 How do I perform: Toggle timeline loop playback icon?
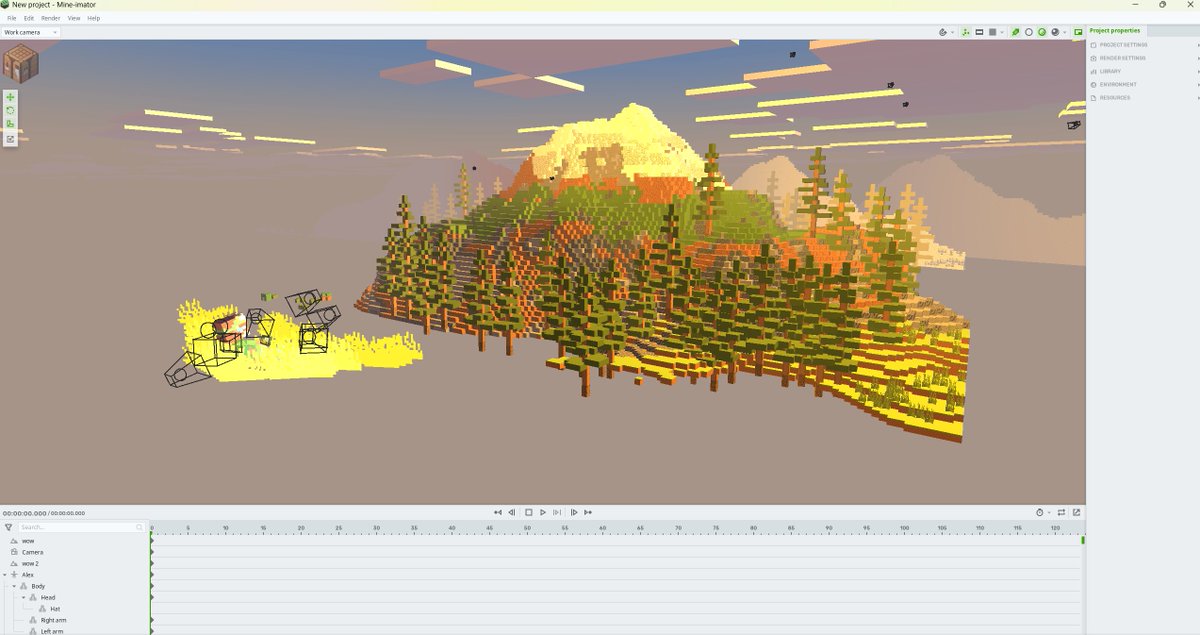pyautogui.click(x=1061, y=512)
